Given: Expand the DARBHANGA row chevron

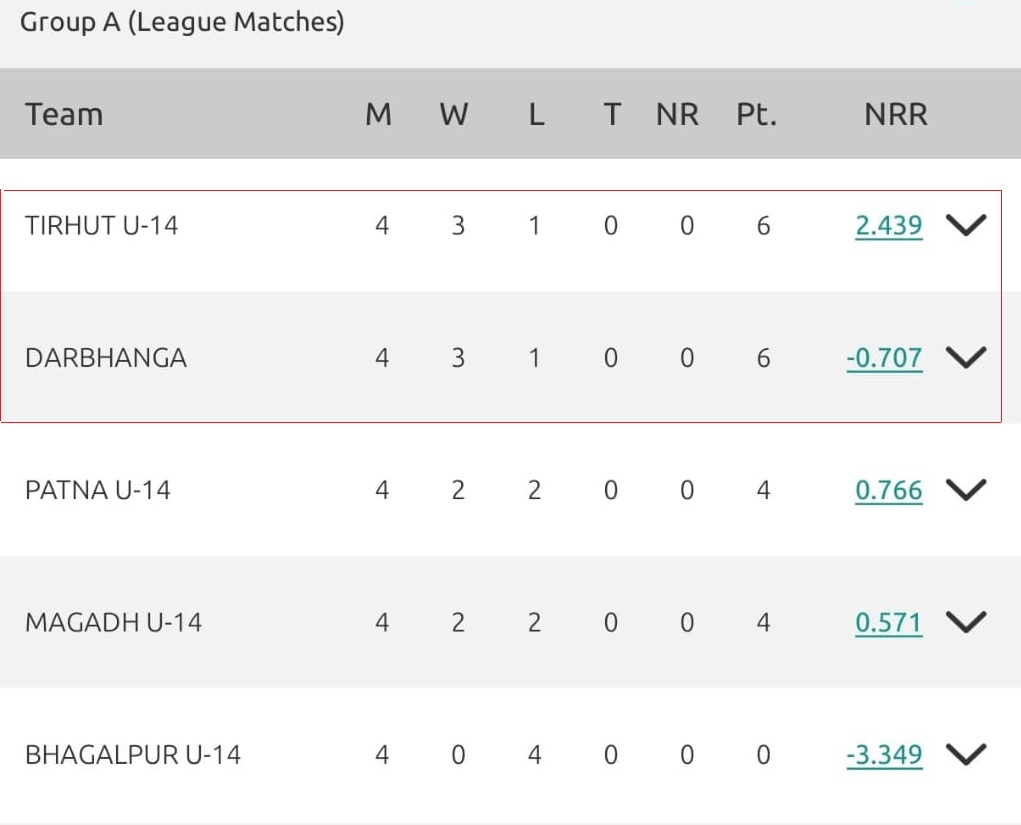Looking at the screenshot, I should click(x=965, y=357).
